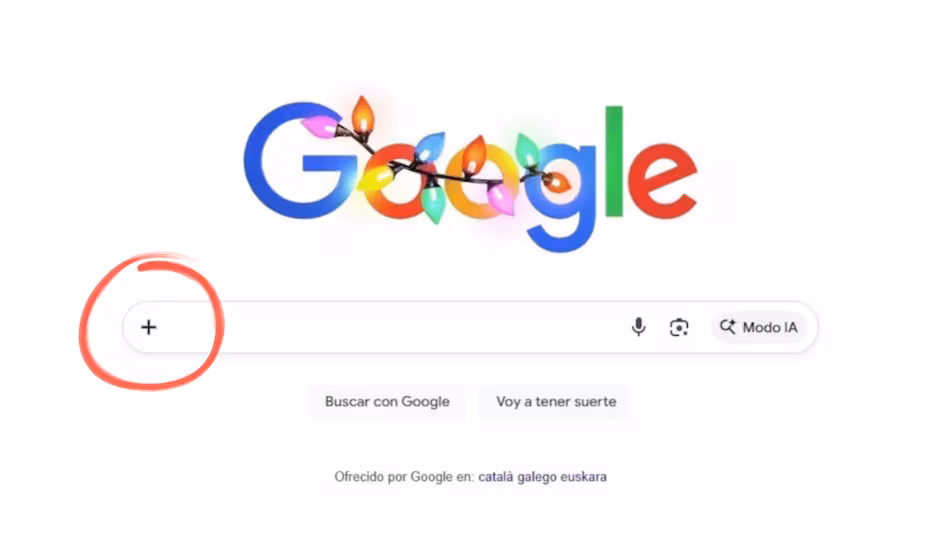Image resolution: width=950 pixels, height=534 pixels.
Task: Click the Ofrecido por Google en text
Action: pos(404,477)
